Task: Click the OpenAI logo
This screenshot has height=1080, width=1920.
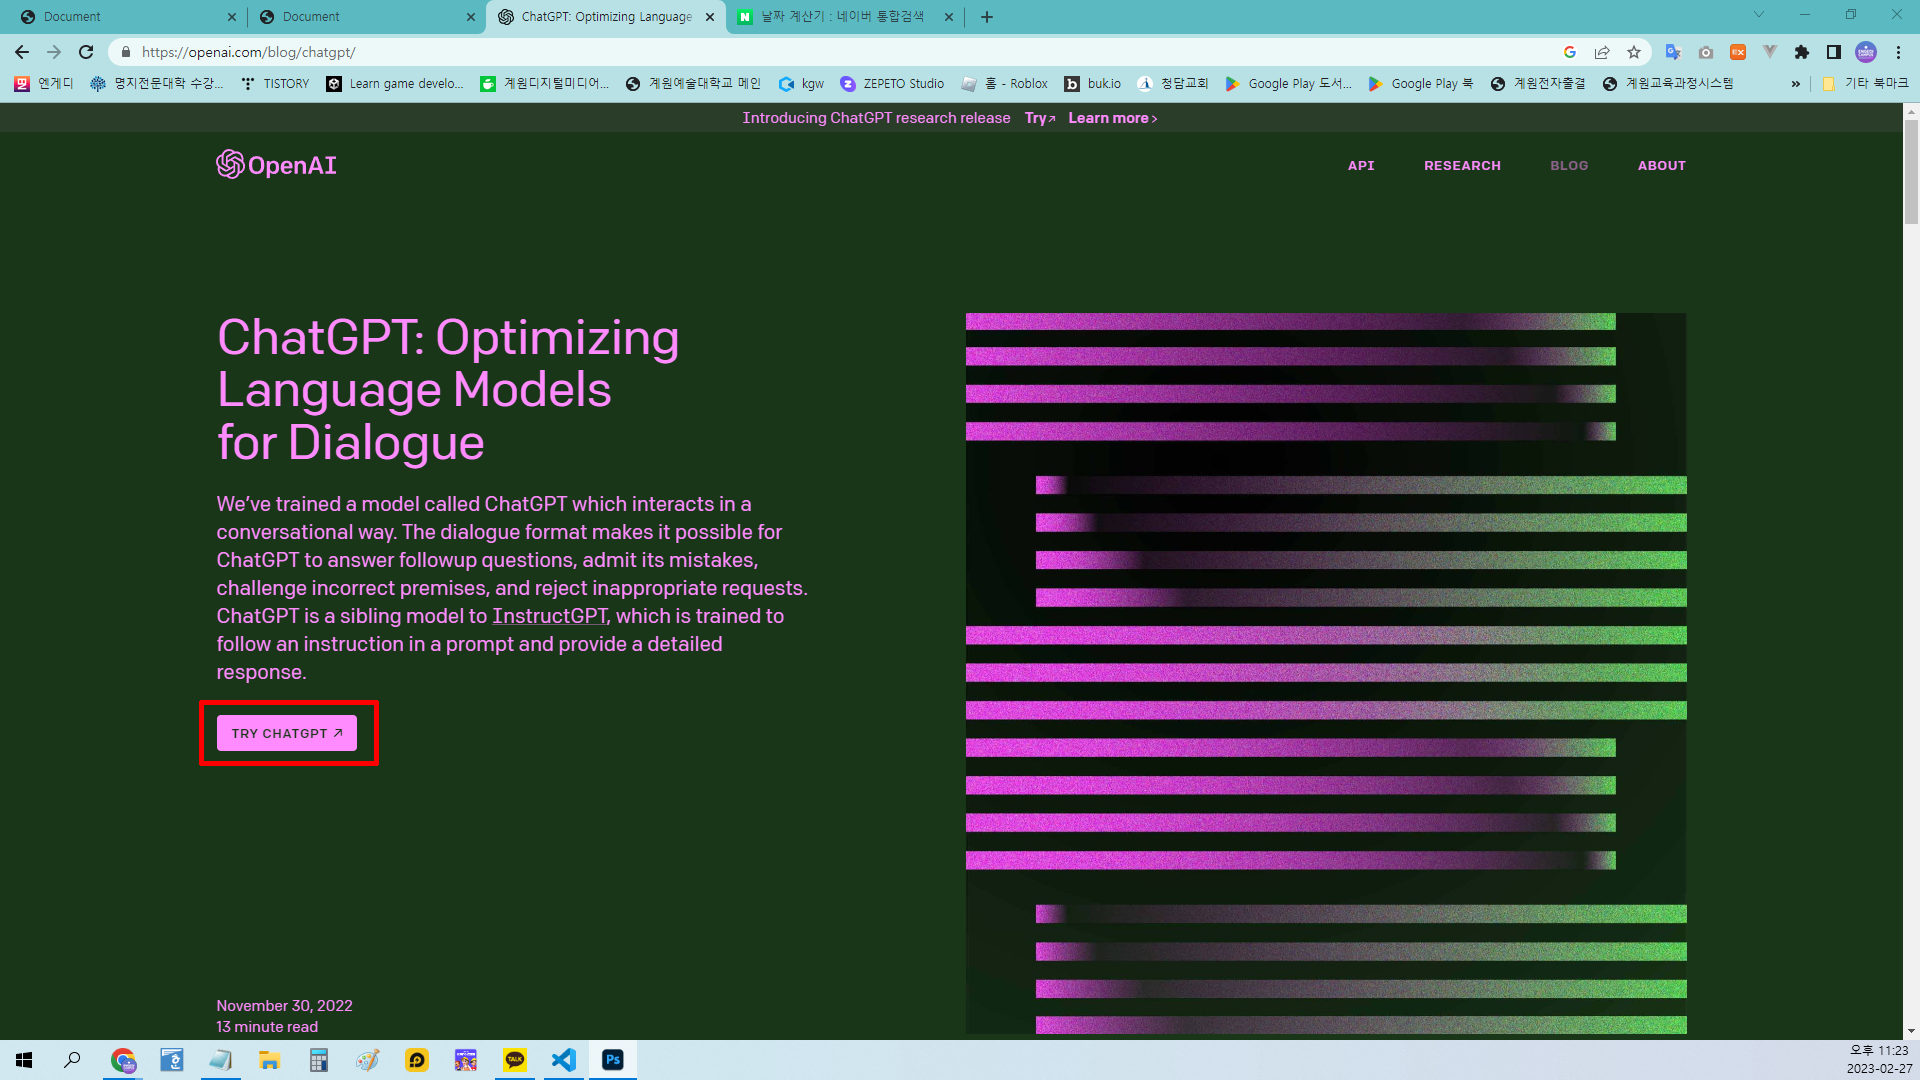Action: click(x=276, y=165)
